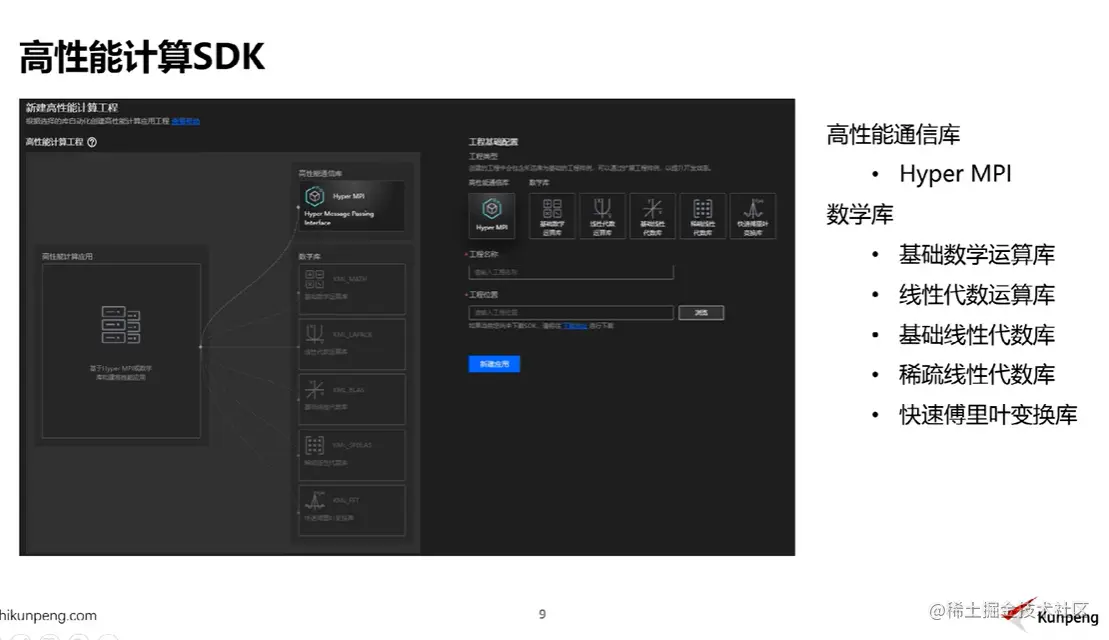Image resolution: width=1109 pixels, height=640 pixels.
Task: Select the 基础线性代数库 project type tile
Action: (652, 216)
